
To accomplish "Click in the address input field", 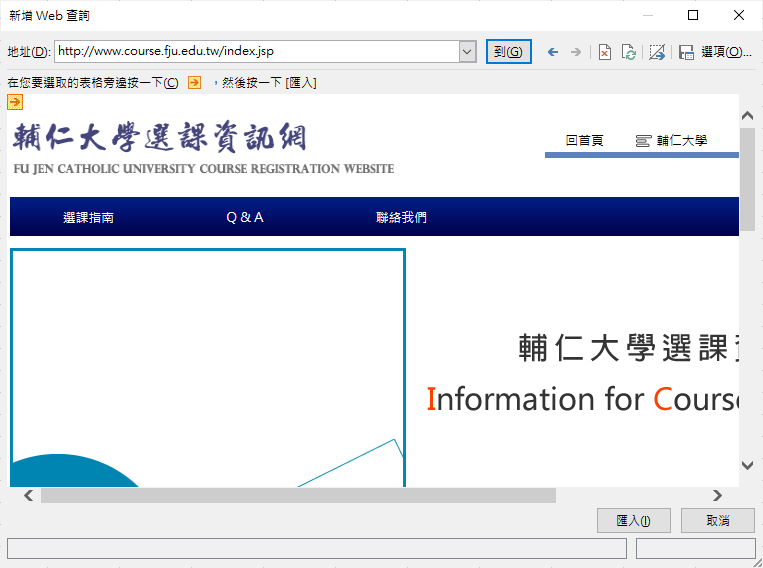I will pyautogui.click(x=257, y=52).
